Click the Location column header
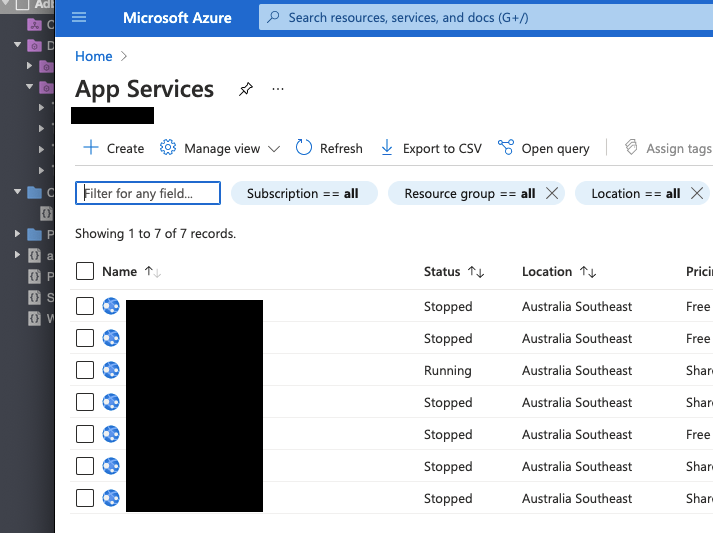The width and height of the screenshot is (713, 533). click(547, 272)
